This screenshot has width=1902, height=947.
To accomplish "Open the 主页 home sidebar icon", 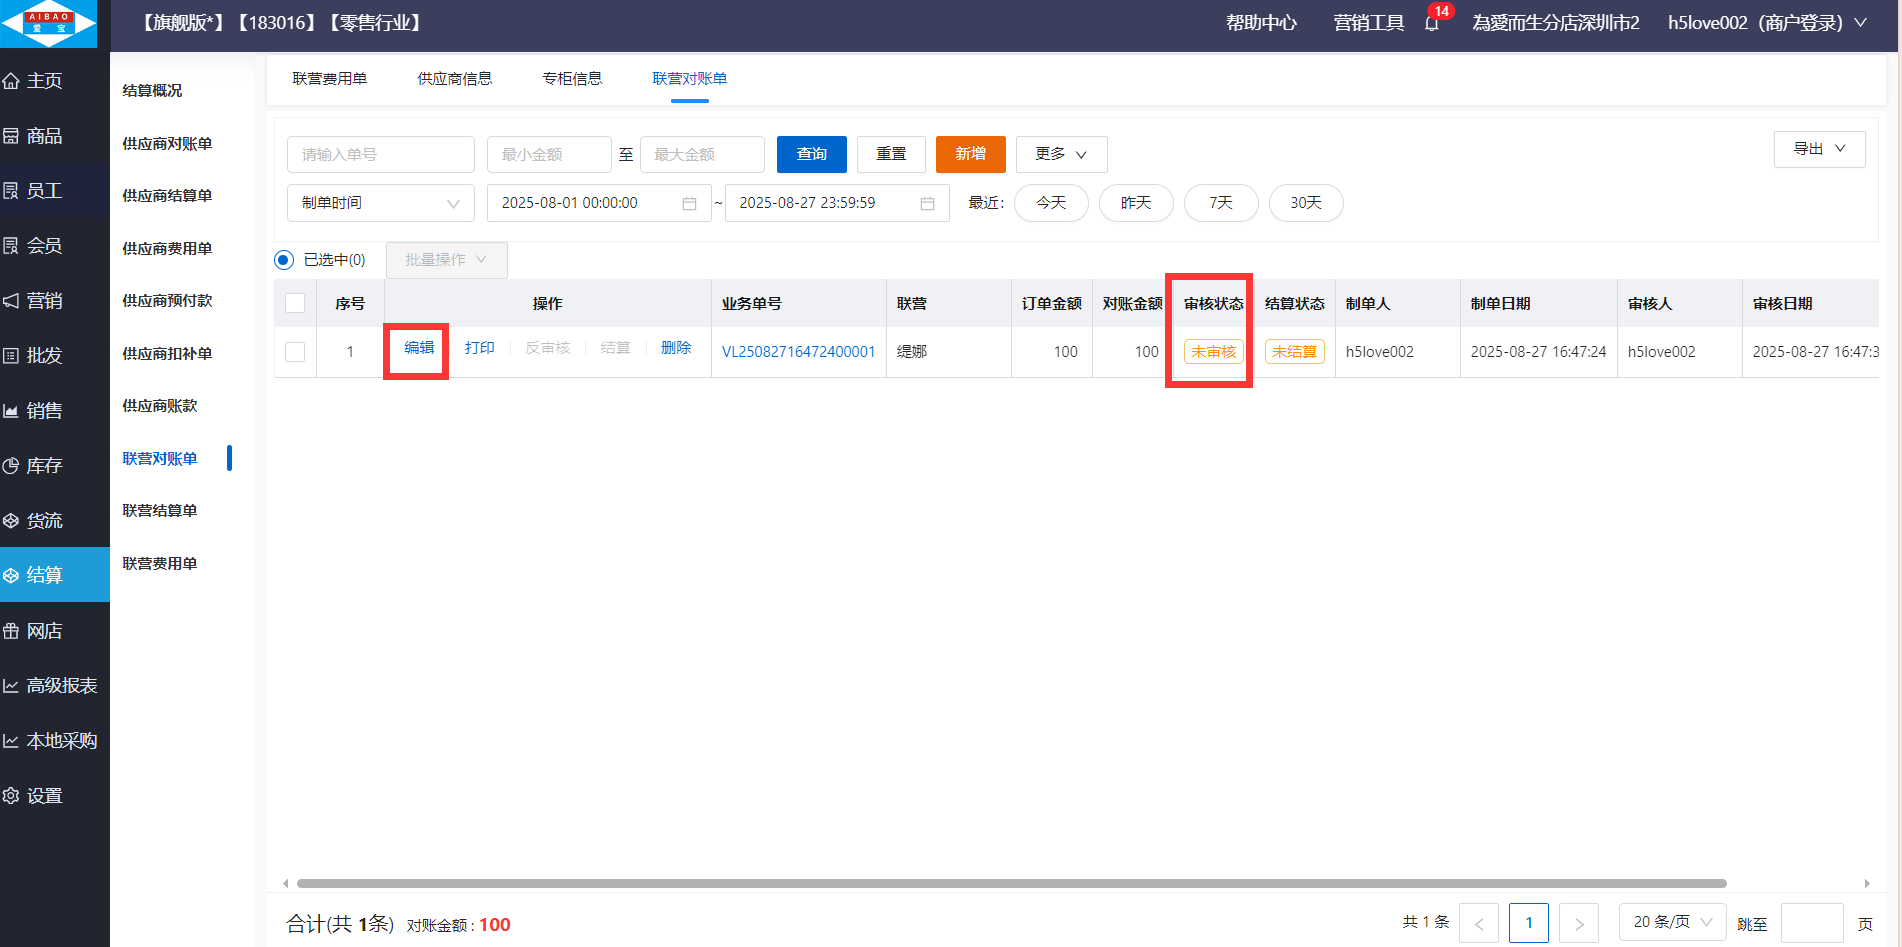I will pos(12,81).
